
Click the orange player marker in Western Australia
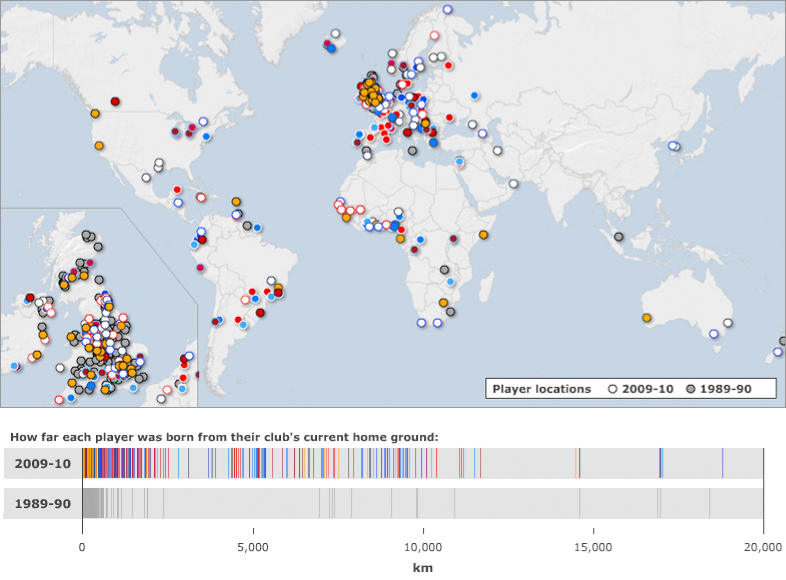[646, 318]
